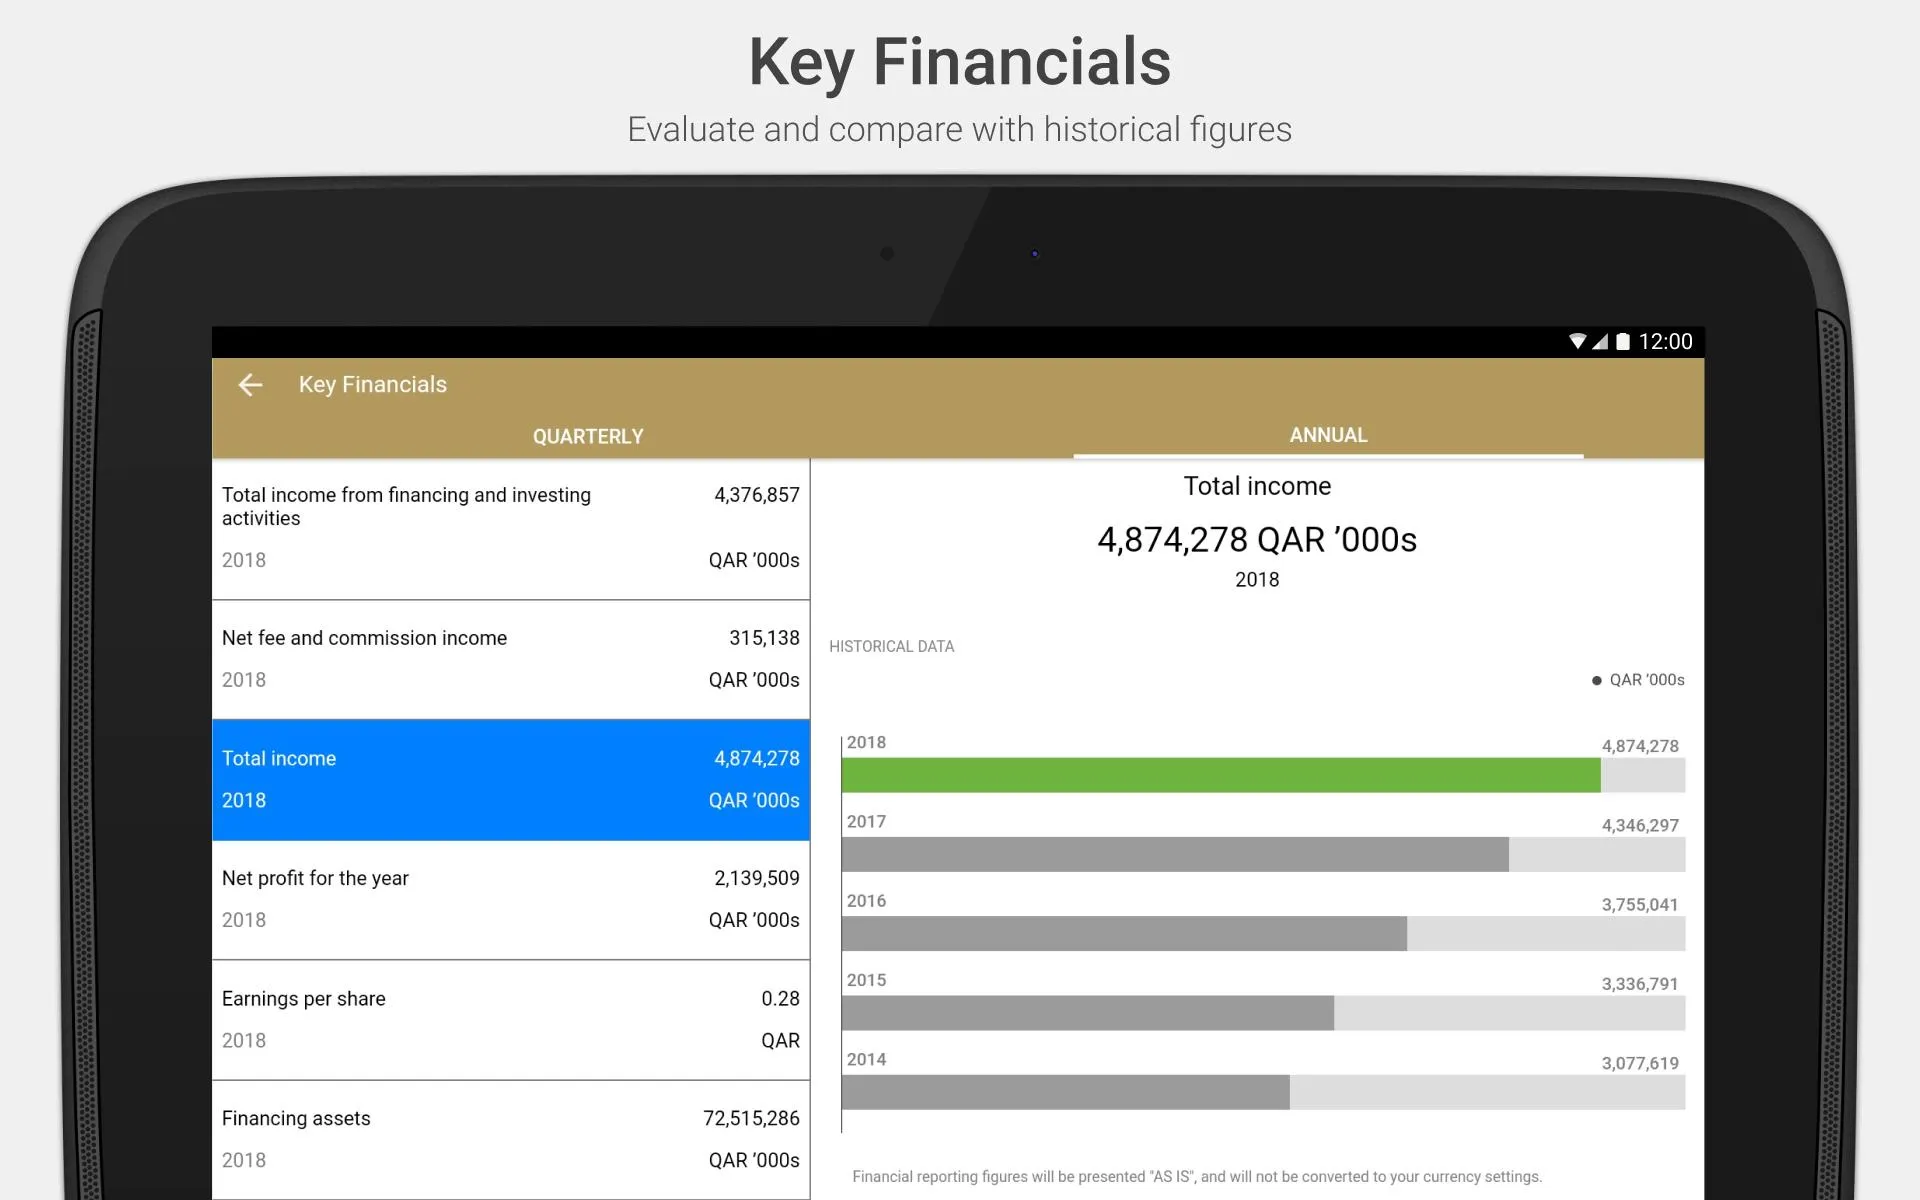Tap the financial reporting disclaimer text
The width and height of the screenshot is (1920, 1200).
(1197, 1177)
